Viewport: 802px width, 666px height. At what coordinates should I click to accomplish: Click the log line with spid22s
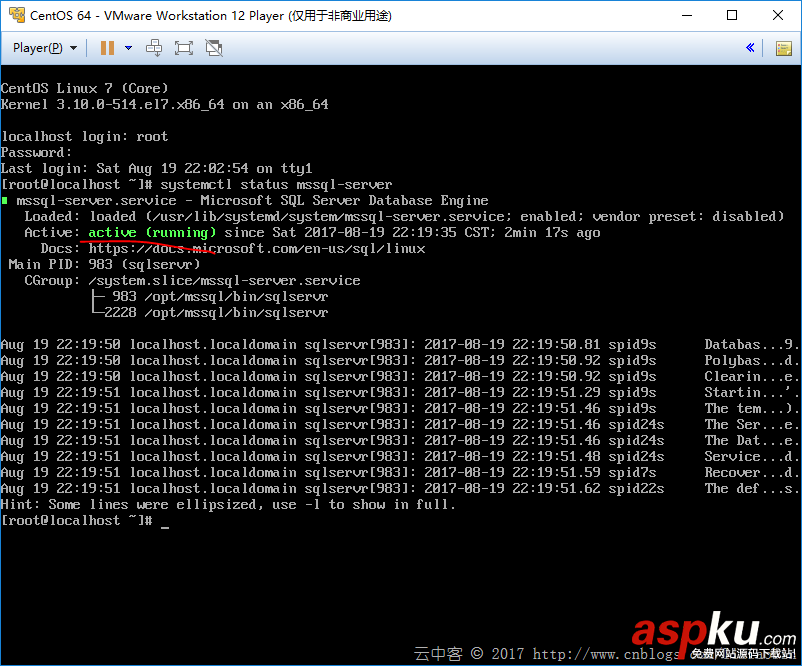click(399, 489)
